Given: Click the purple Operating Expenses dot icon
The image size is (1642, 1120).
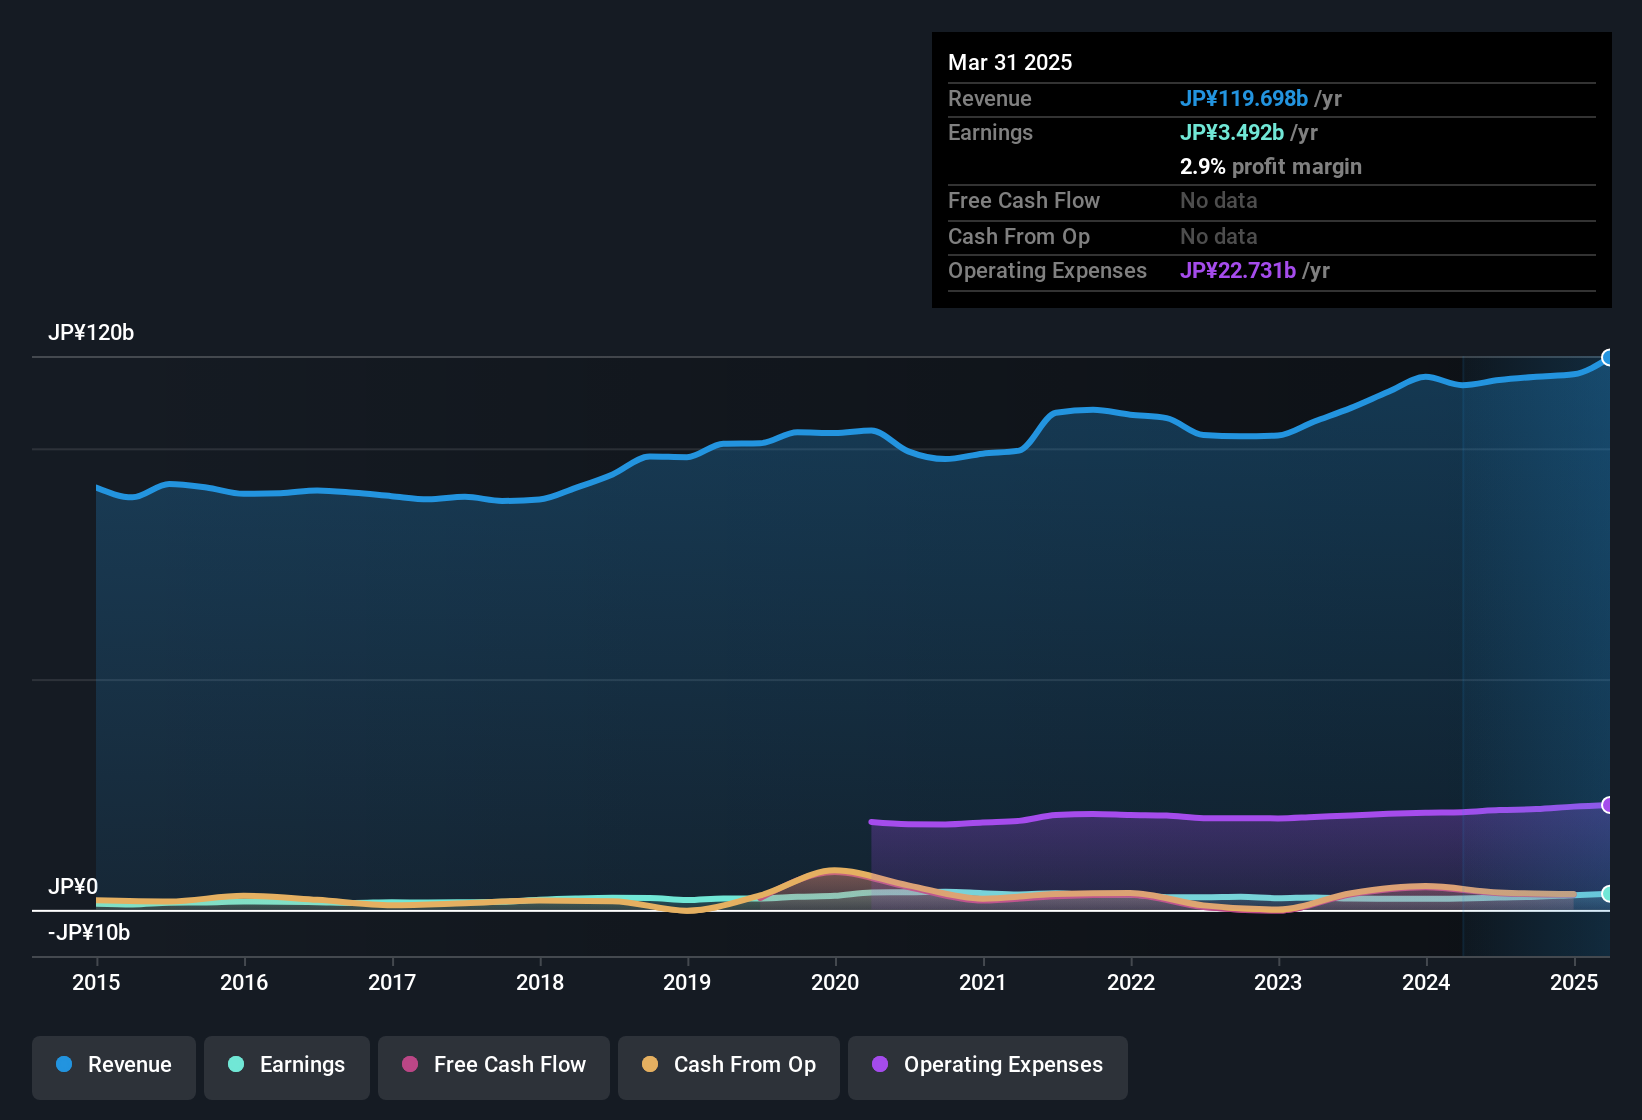Looking at the screenshot, I should point(880,1066).
